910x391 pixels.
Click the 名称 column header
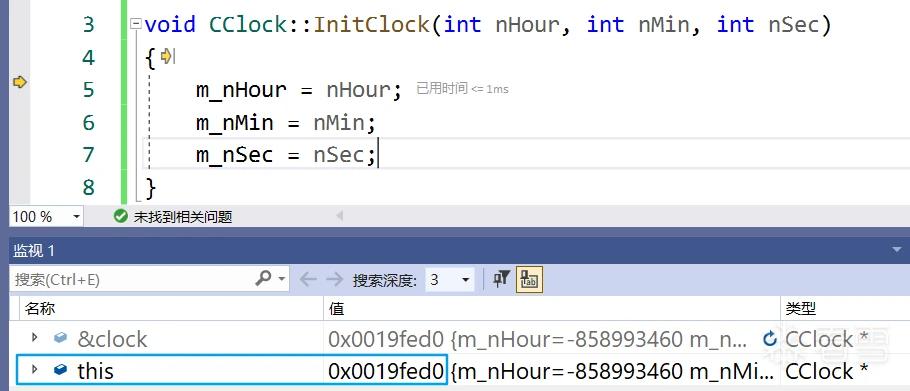[39, 308]
